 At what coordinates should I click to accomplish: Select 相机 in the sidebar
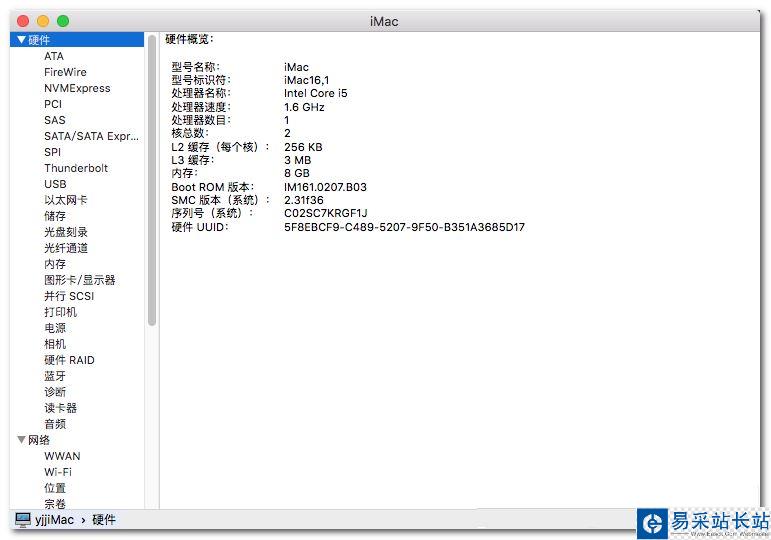tap(55, 344)
